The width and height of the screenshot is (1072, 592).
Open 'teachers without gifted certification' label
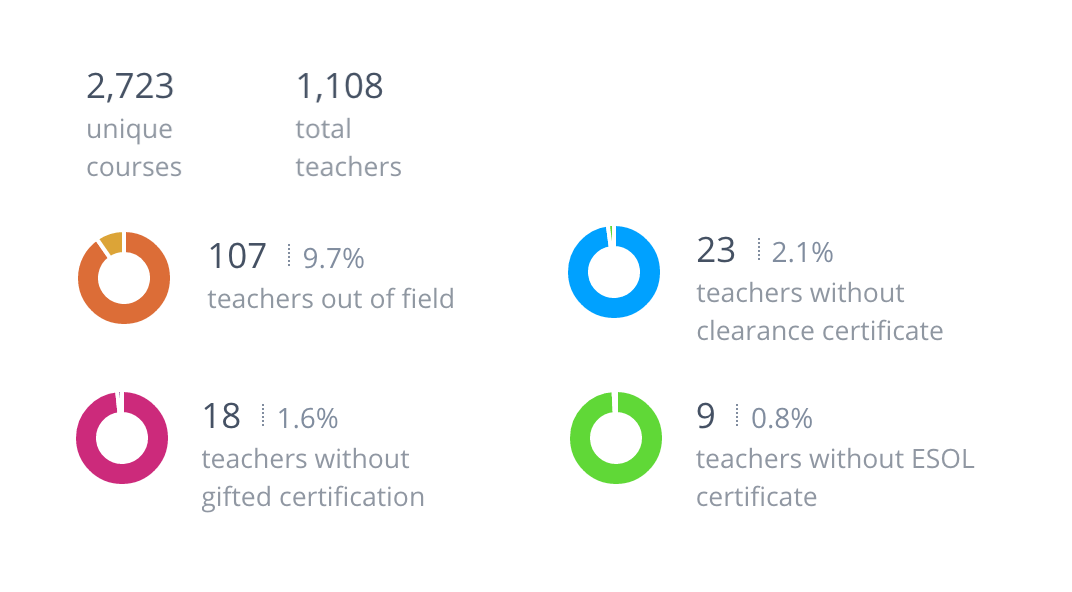coord(312,477)
